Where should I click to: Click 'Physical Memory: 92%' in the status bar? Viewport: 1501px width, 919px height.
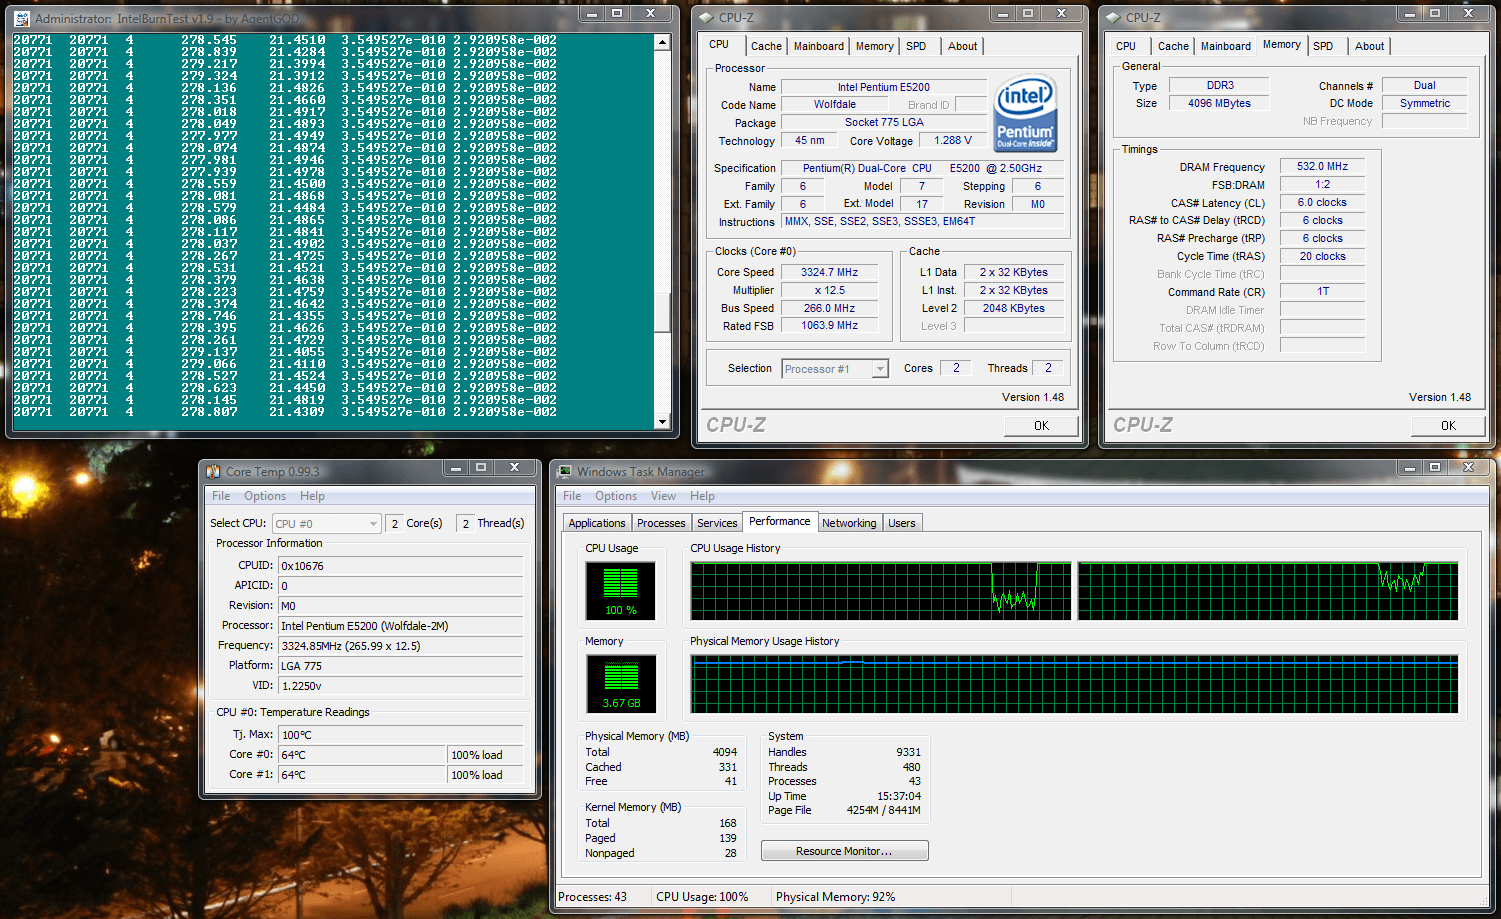836,897
